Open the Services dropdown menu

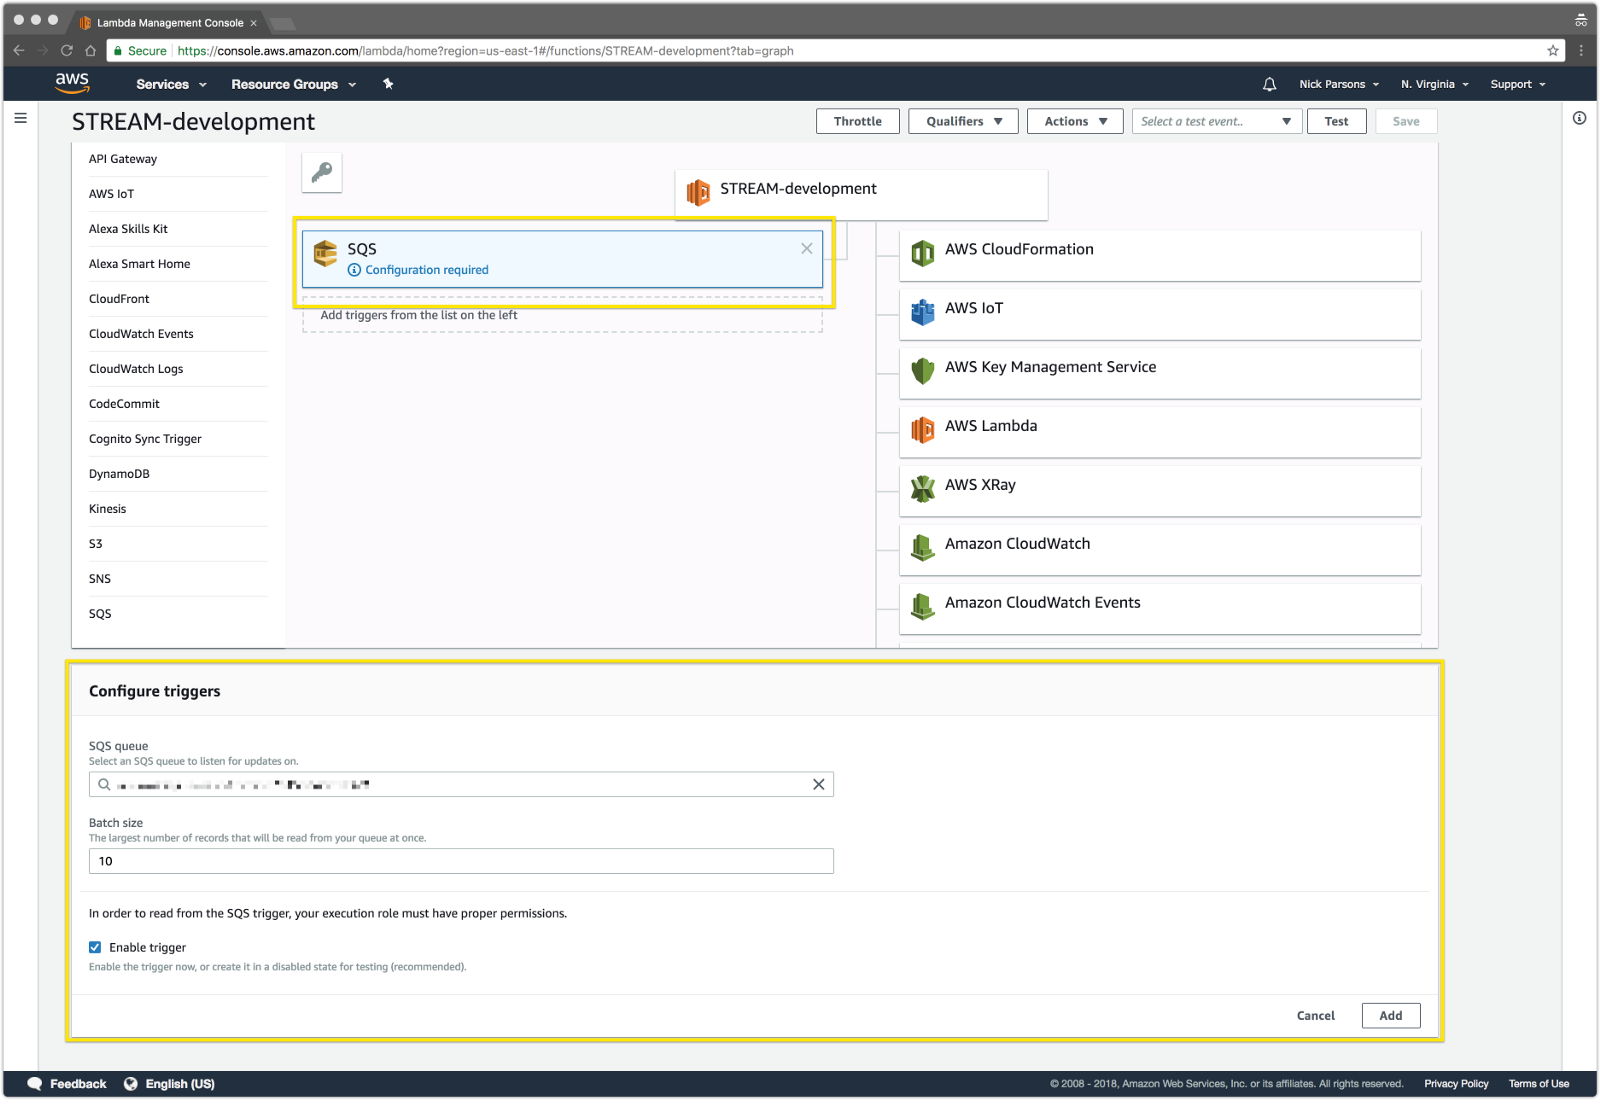[x=171, y=85]
